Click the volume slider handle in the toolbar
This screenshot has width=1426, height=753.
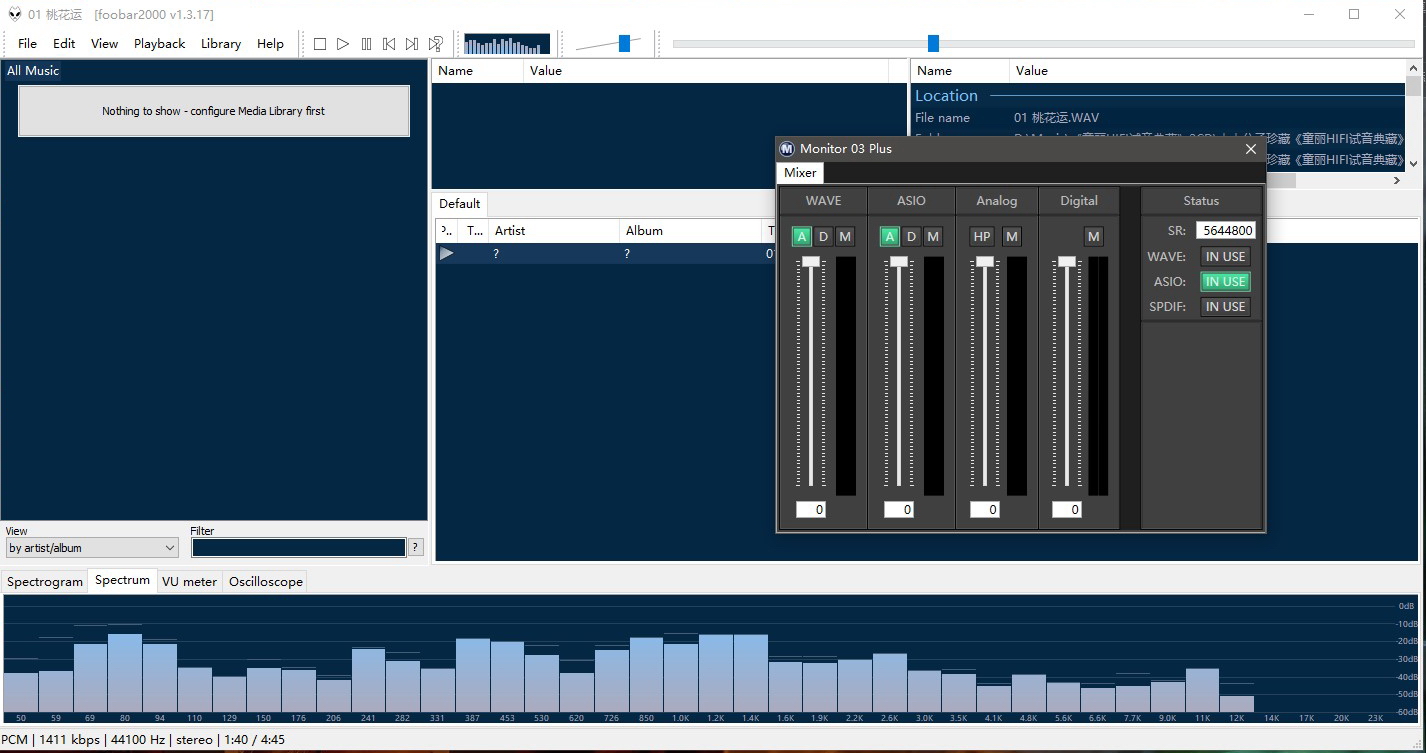[624, 43]
